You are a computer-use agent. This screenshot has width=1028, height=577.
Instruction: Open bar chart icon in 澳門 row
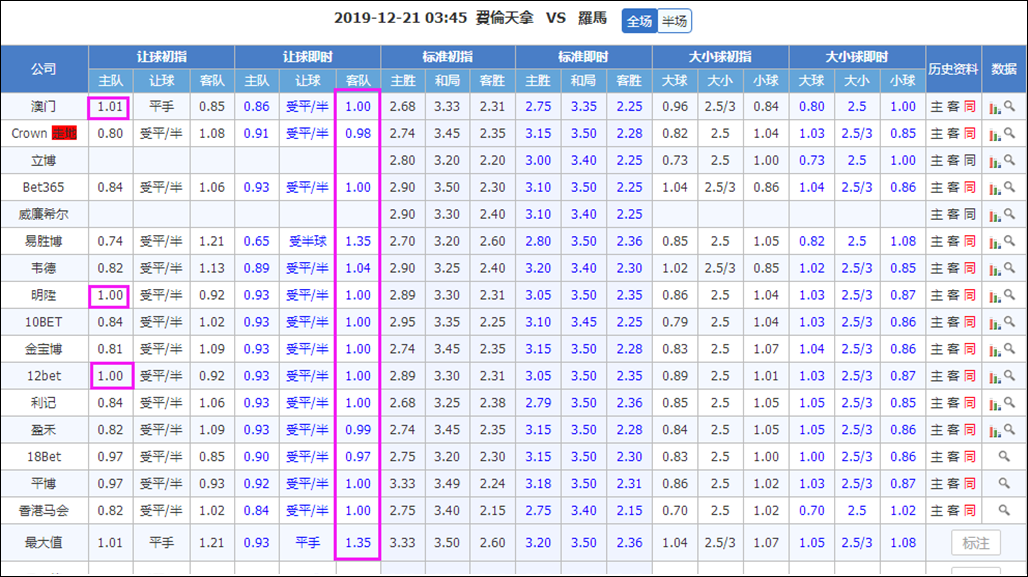click(995, 107)
